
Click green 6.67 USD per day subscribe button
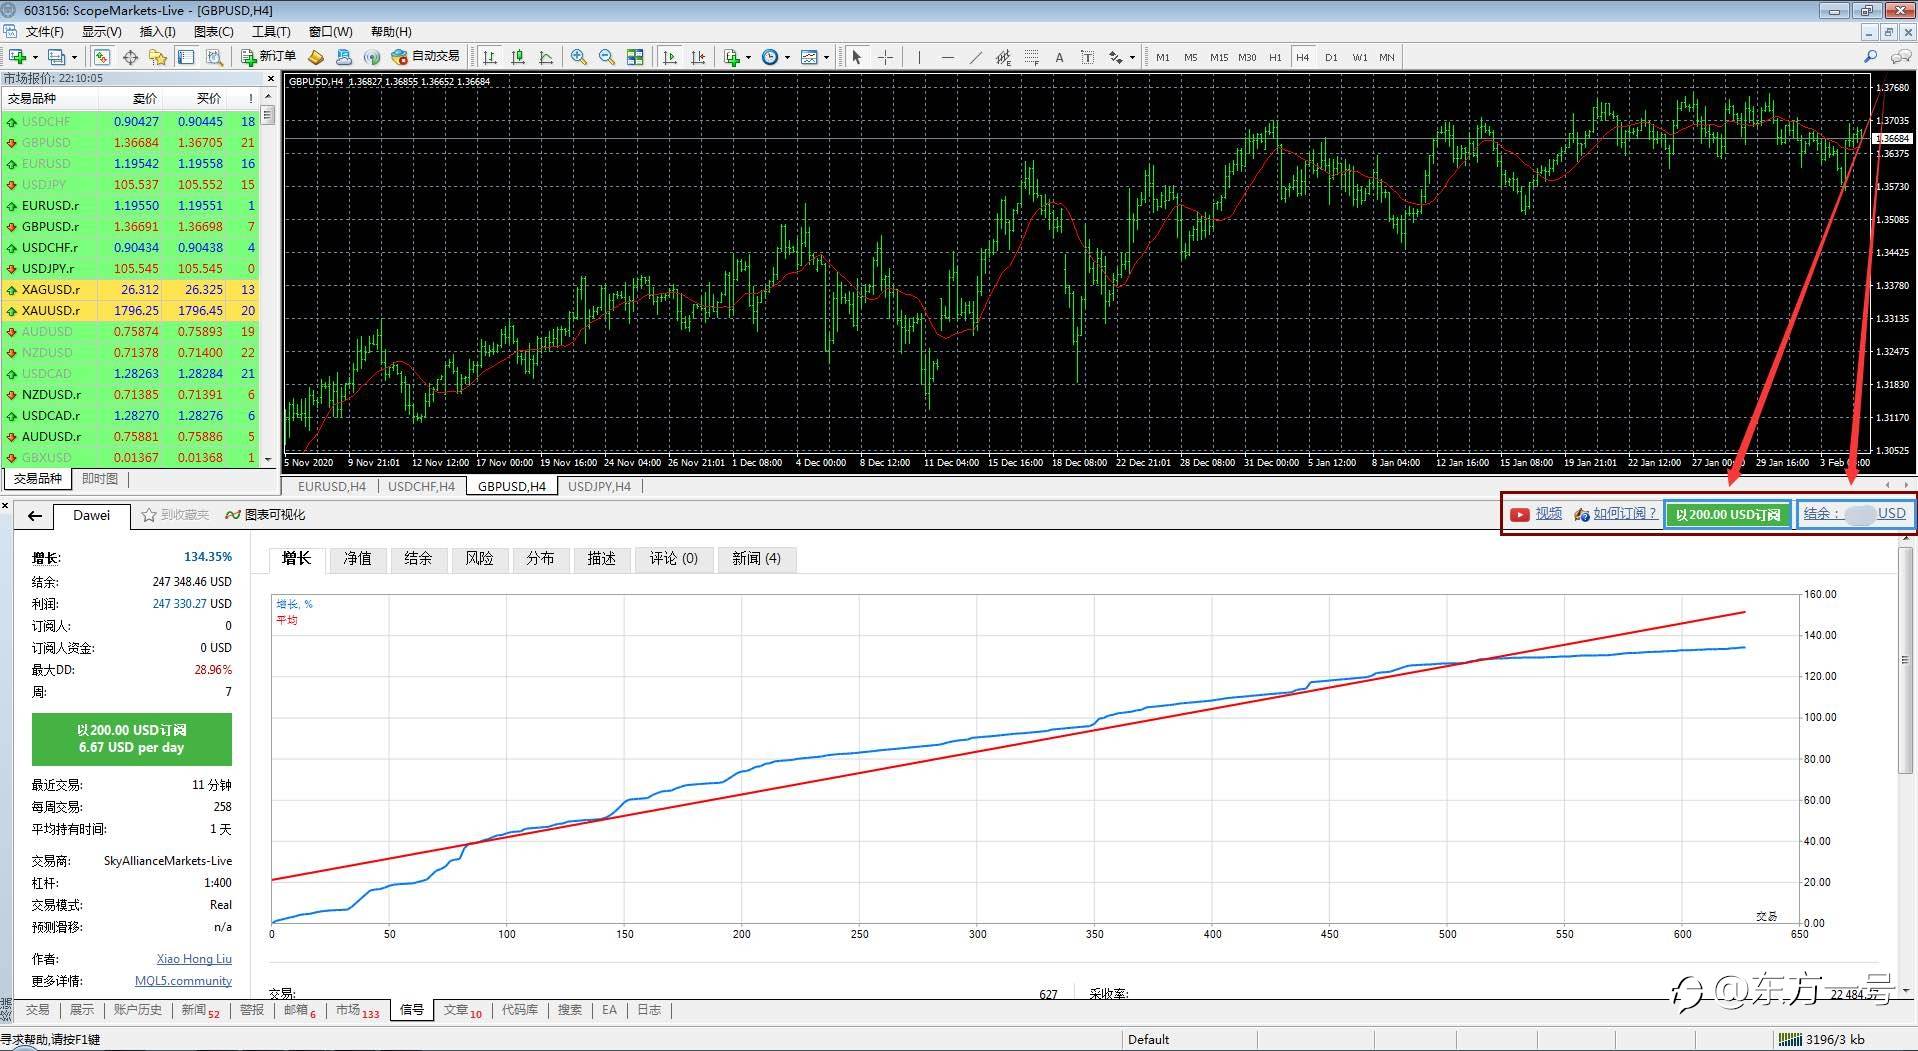[x=132, y=739]
